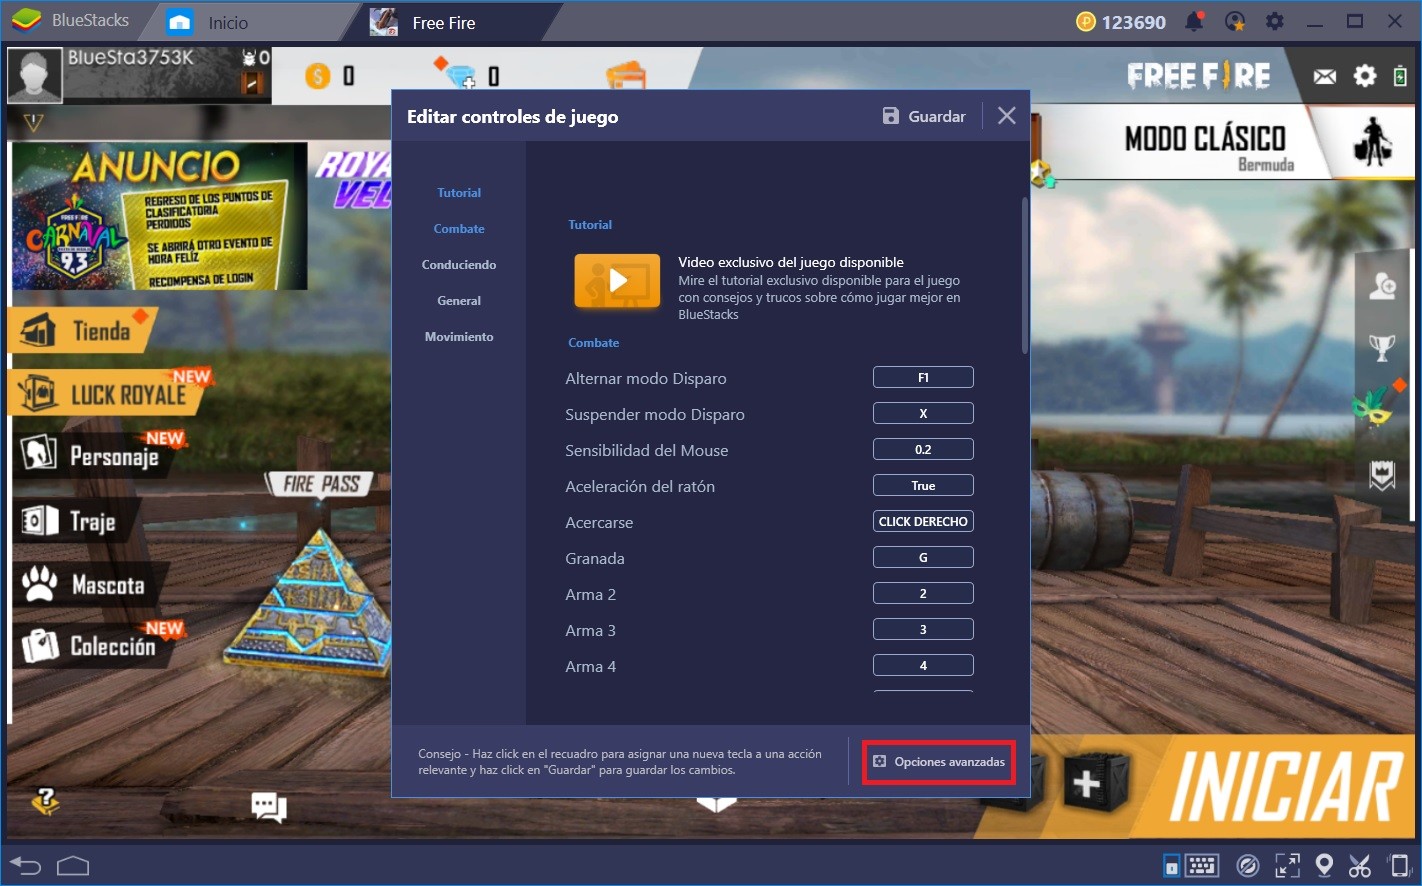Select Conduciendo category
The width and height of the screenshot is (1422, 886).
(459, 265)
